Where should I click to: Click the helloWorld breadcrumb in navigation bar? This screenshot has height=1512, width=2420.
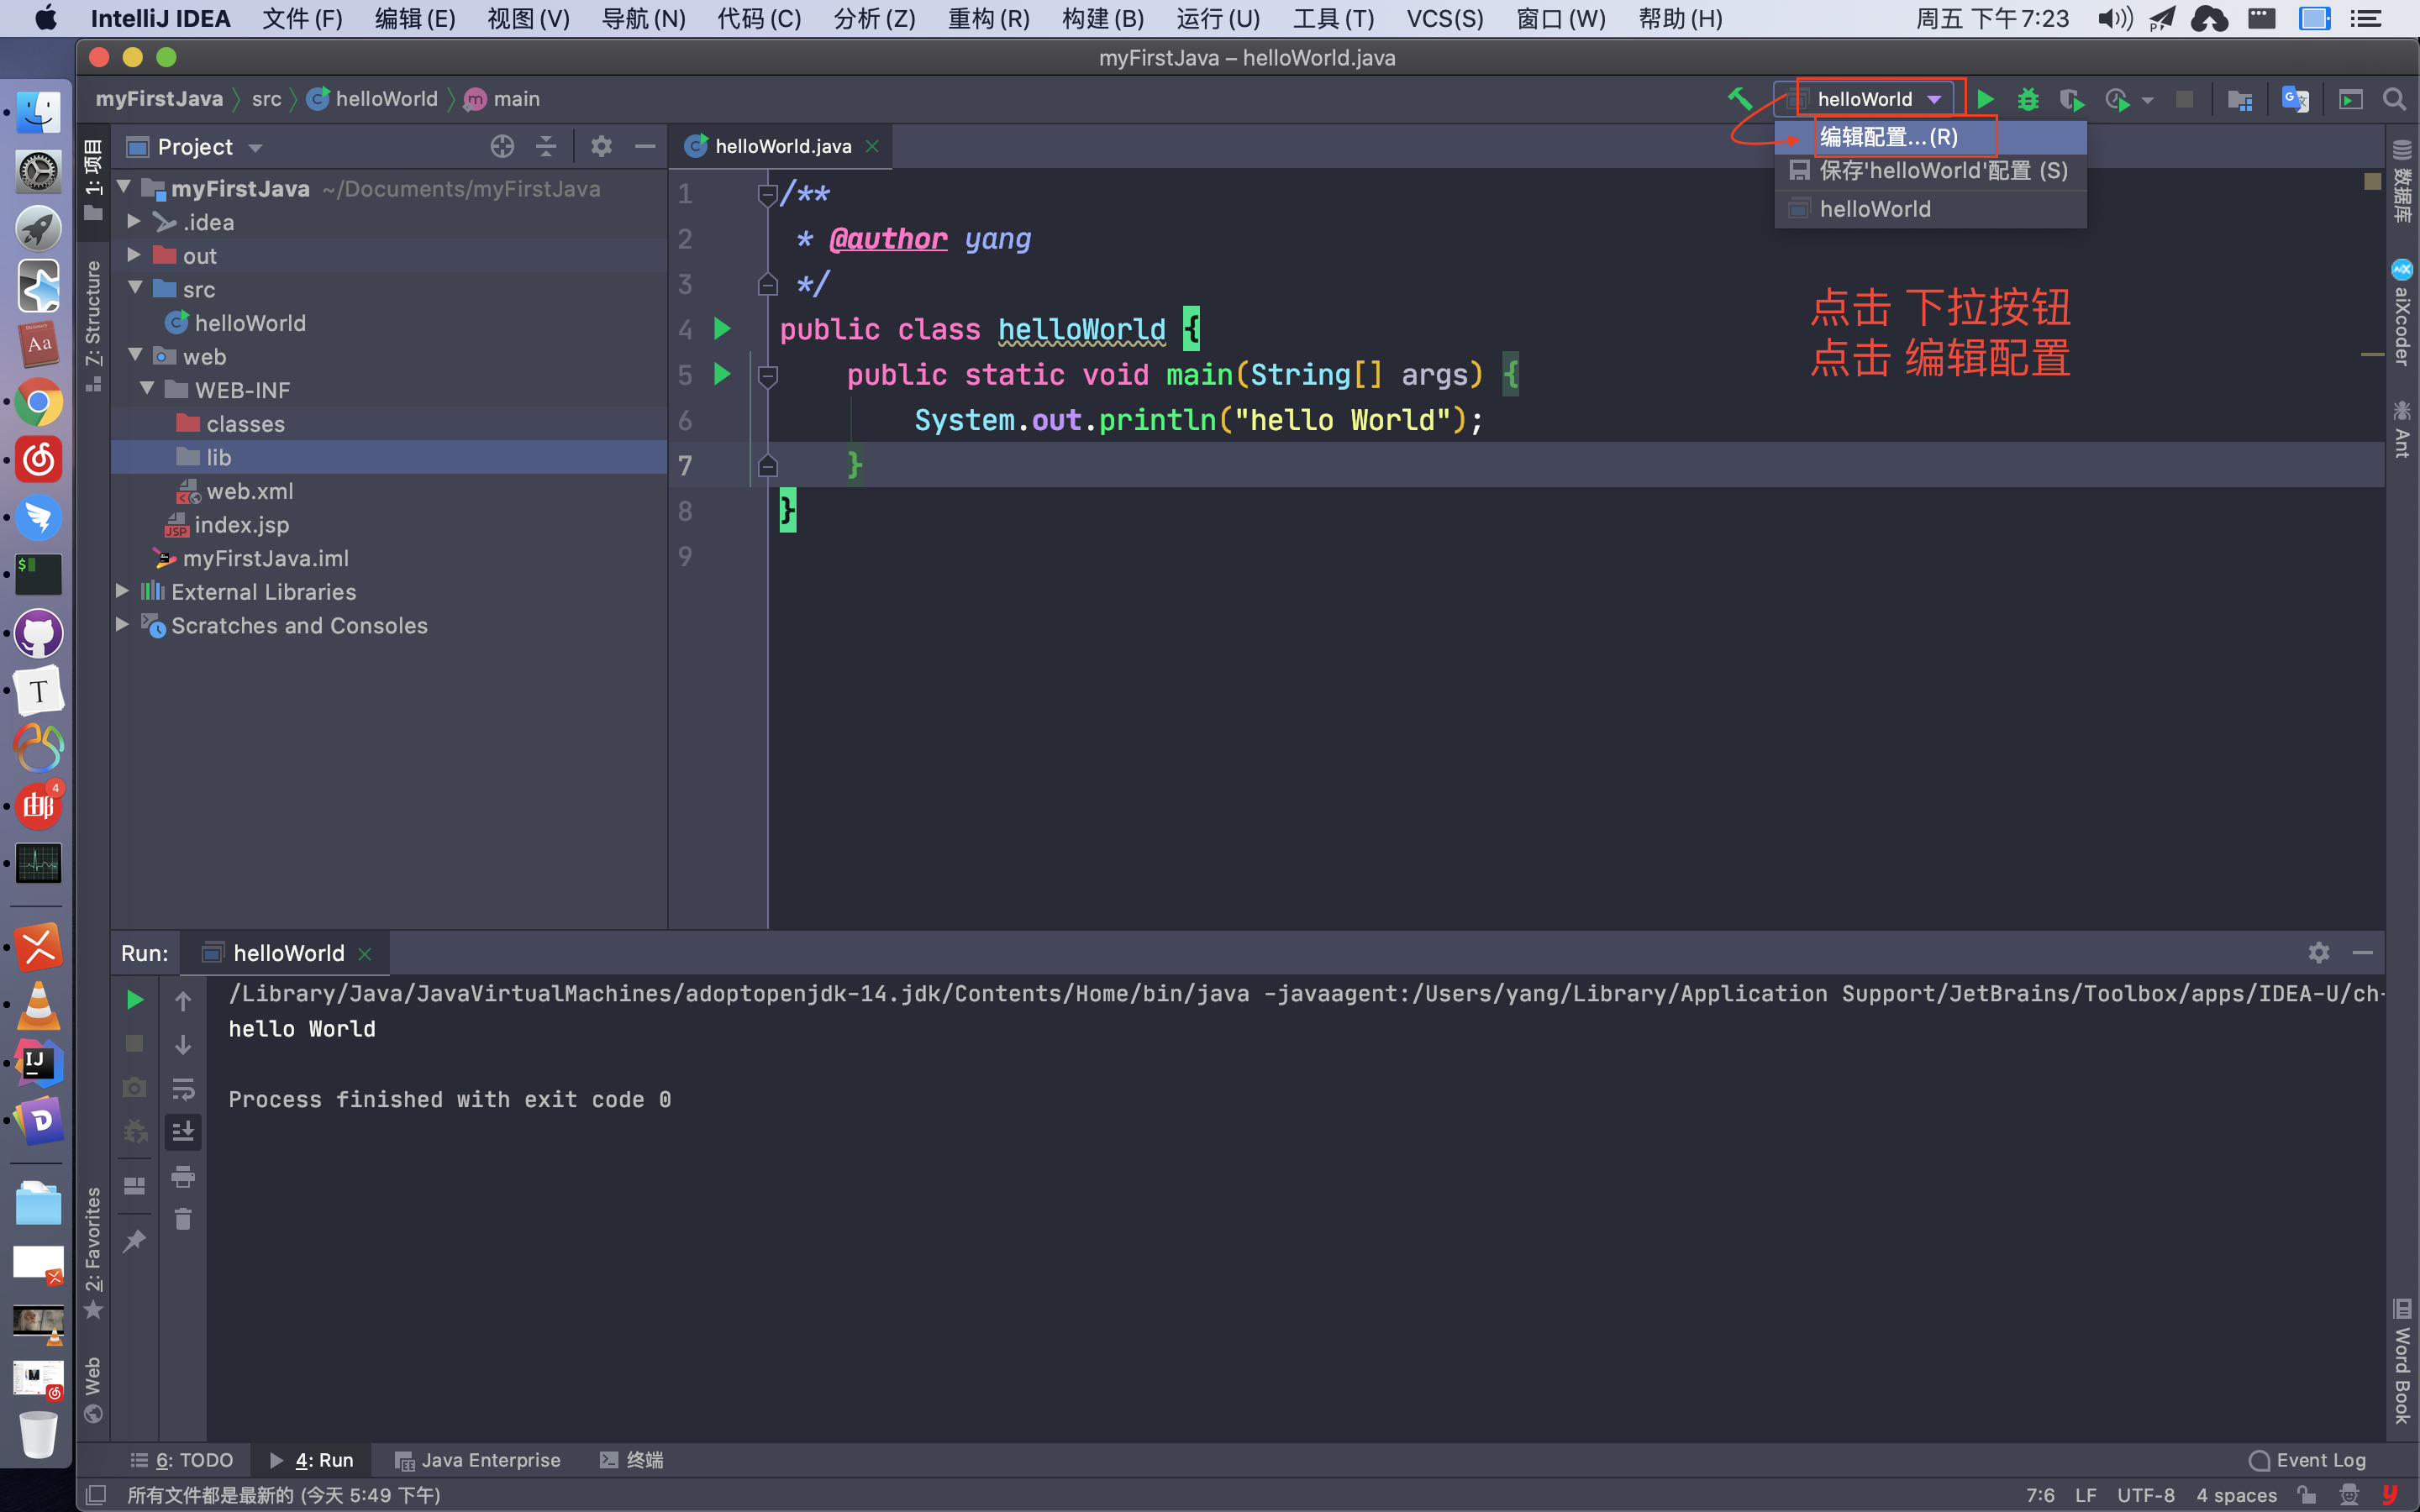pos(374,99)
